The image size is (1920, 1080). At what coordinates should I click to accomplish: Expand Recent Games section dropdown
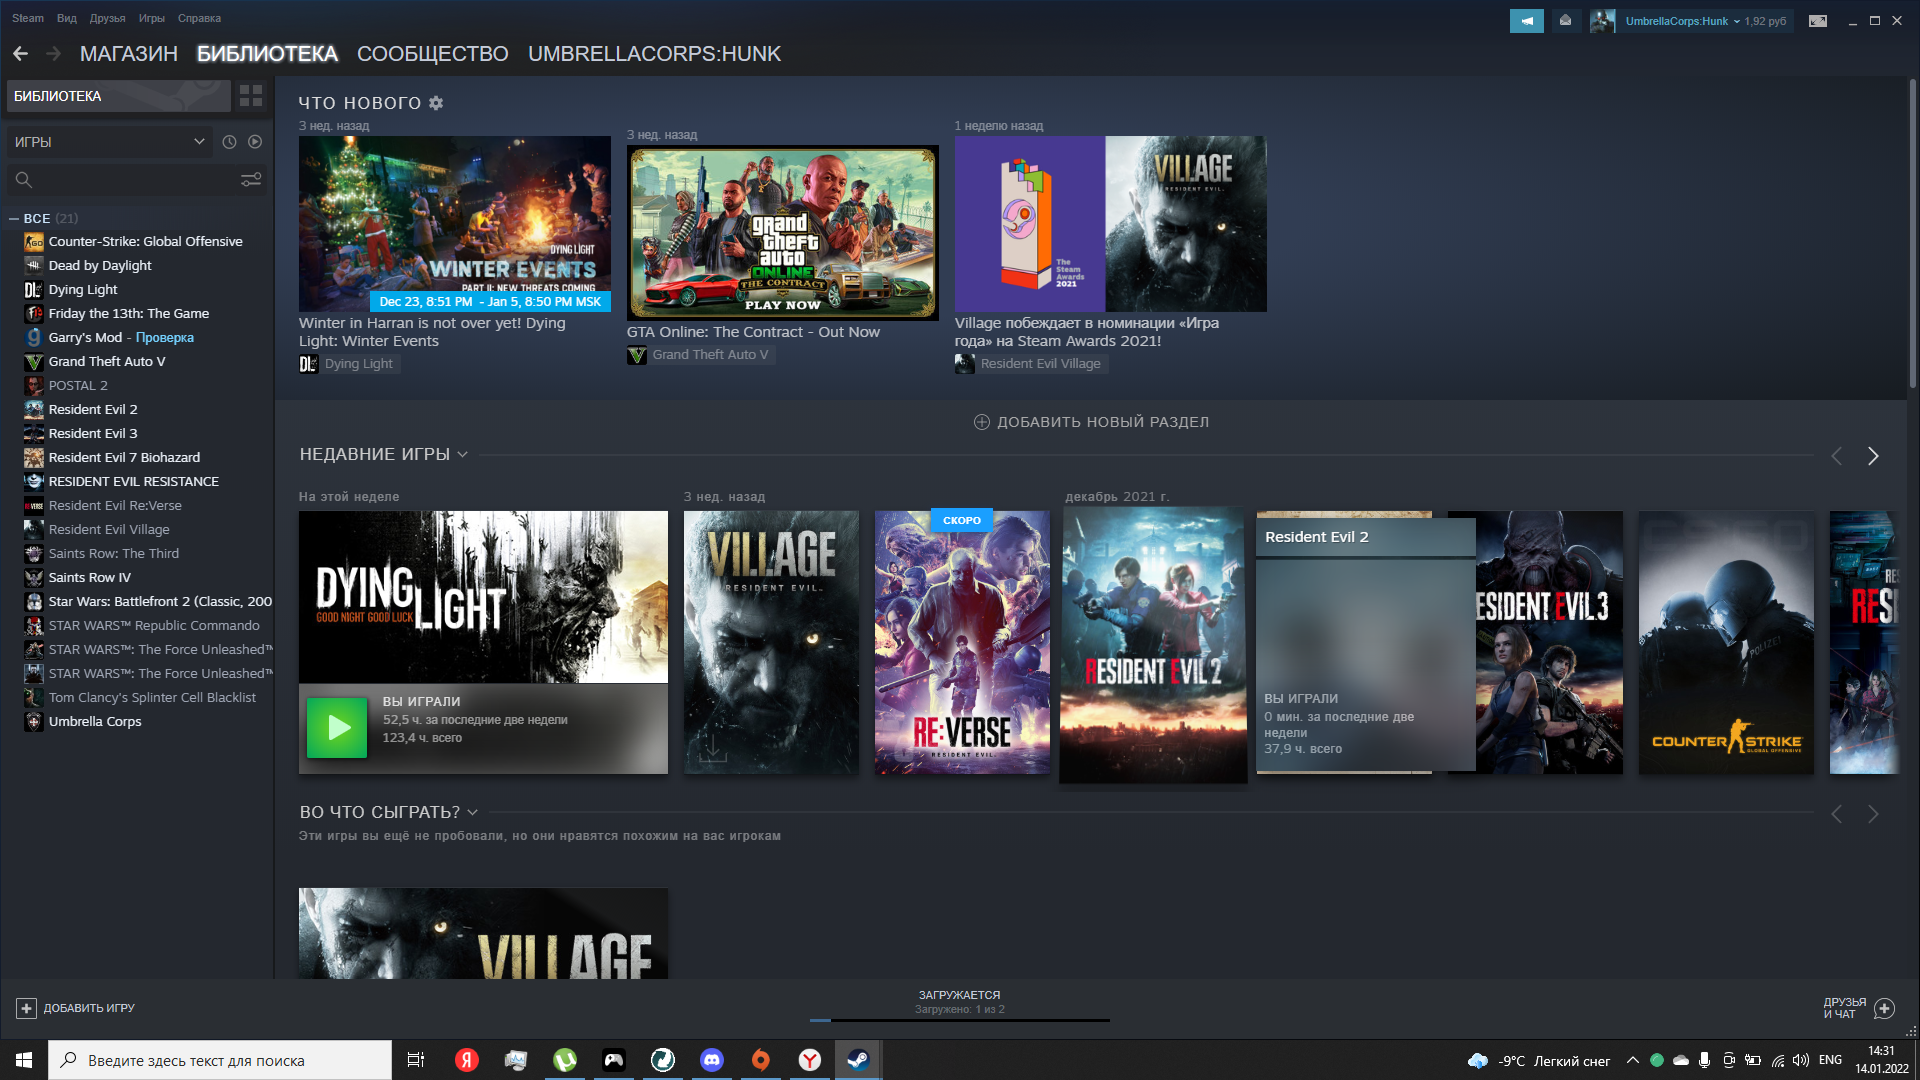[x=463, y=455]
